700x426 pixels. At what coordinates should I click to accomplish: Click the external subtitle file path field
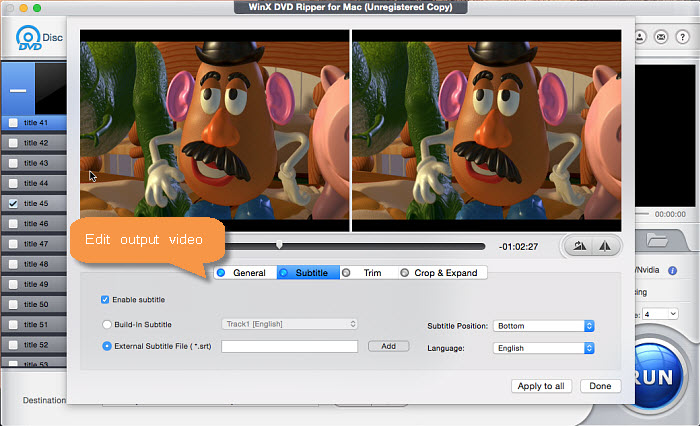coord(290,347)
